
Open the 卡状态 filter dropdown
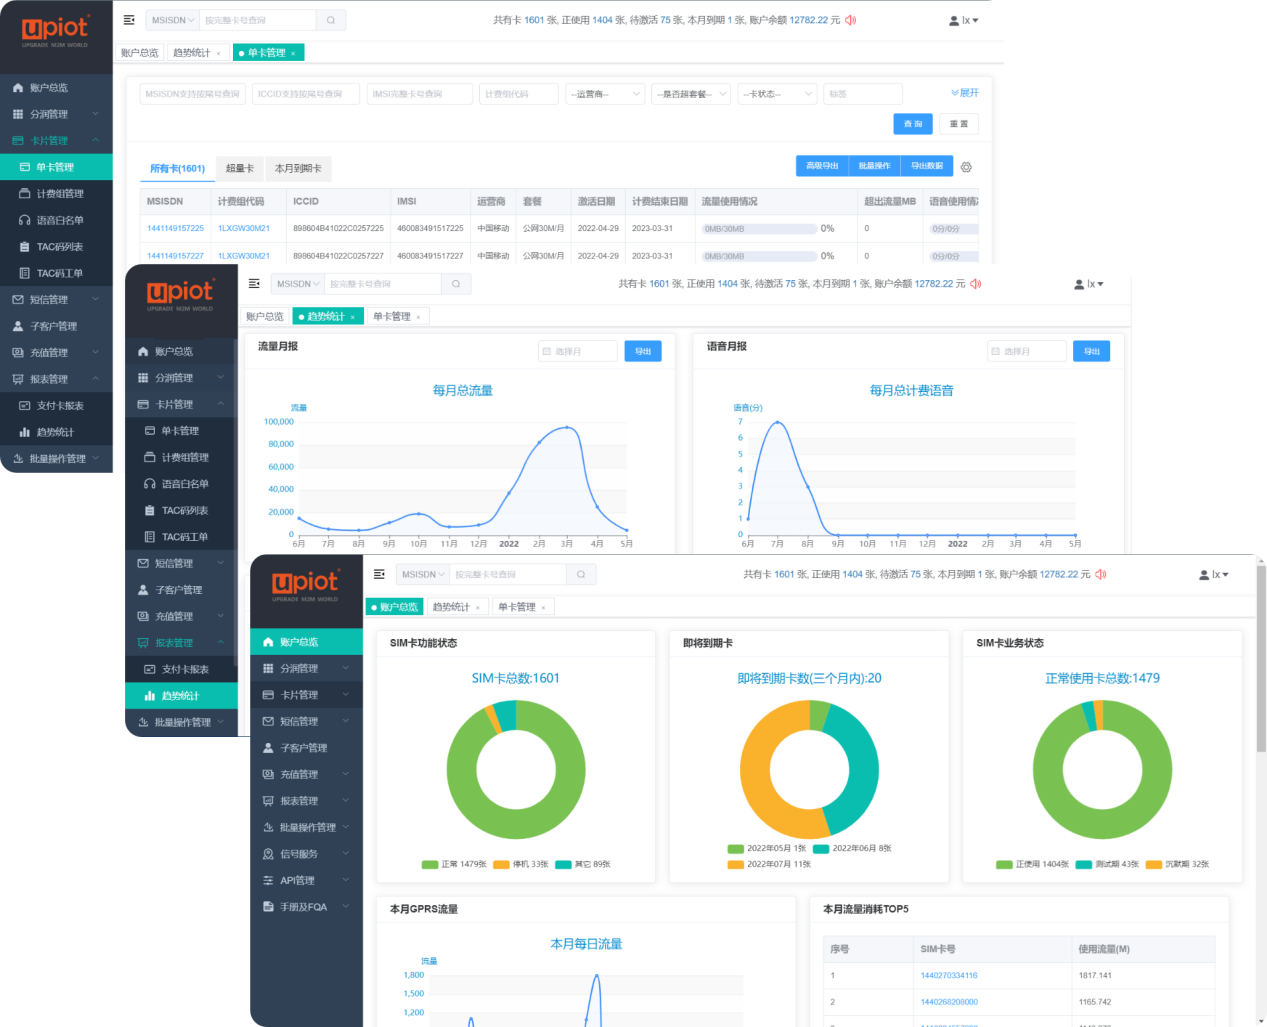click(778, 94)
